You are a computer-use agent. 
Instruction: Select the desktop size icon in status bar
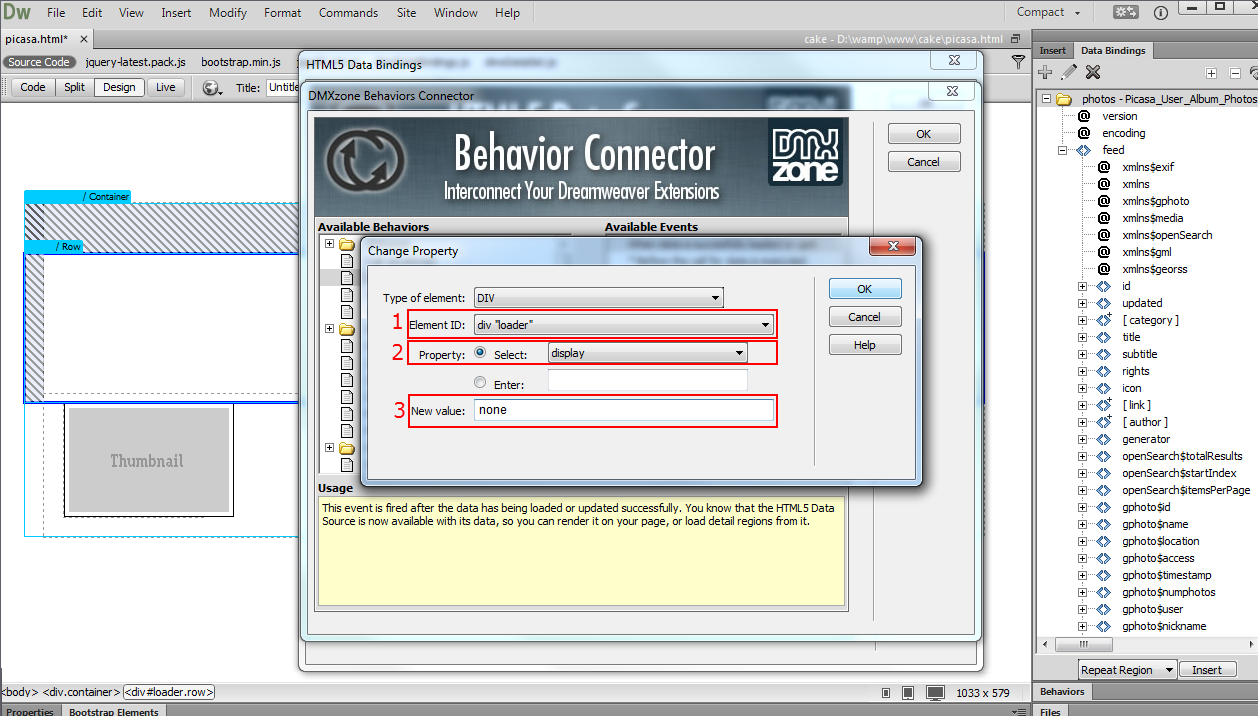935,692
